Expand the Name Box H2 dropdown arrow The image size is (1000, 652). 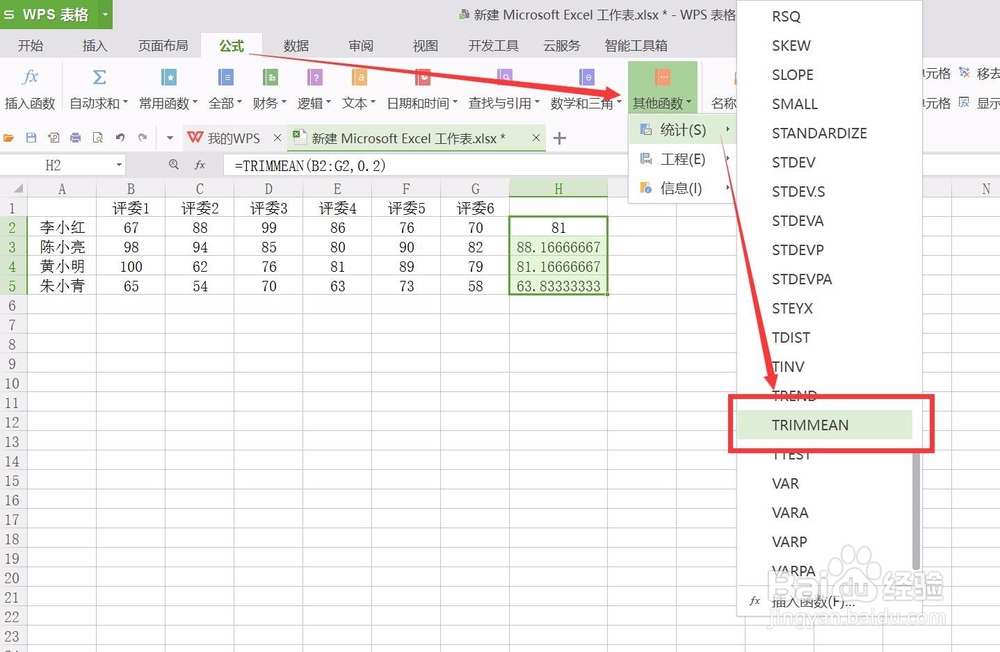pyautogui.click(x=119, y=165)
